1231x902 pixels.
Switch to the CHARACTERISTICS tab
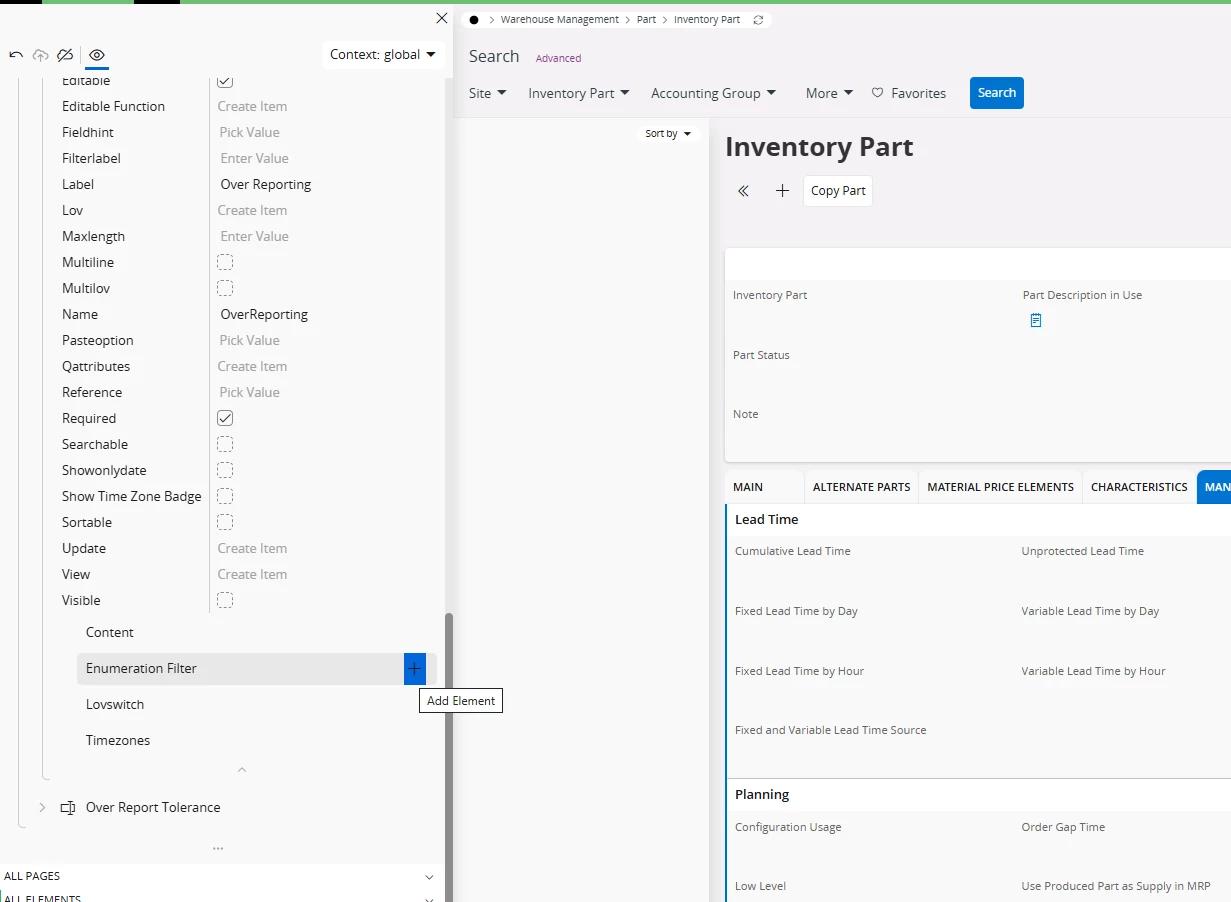(1139, 487)
